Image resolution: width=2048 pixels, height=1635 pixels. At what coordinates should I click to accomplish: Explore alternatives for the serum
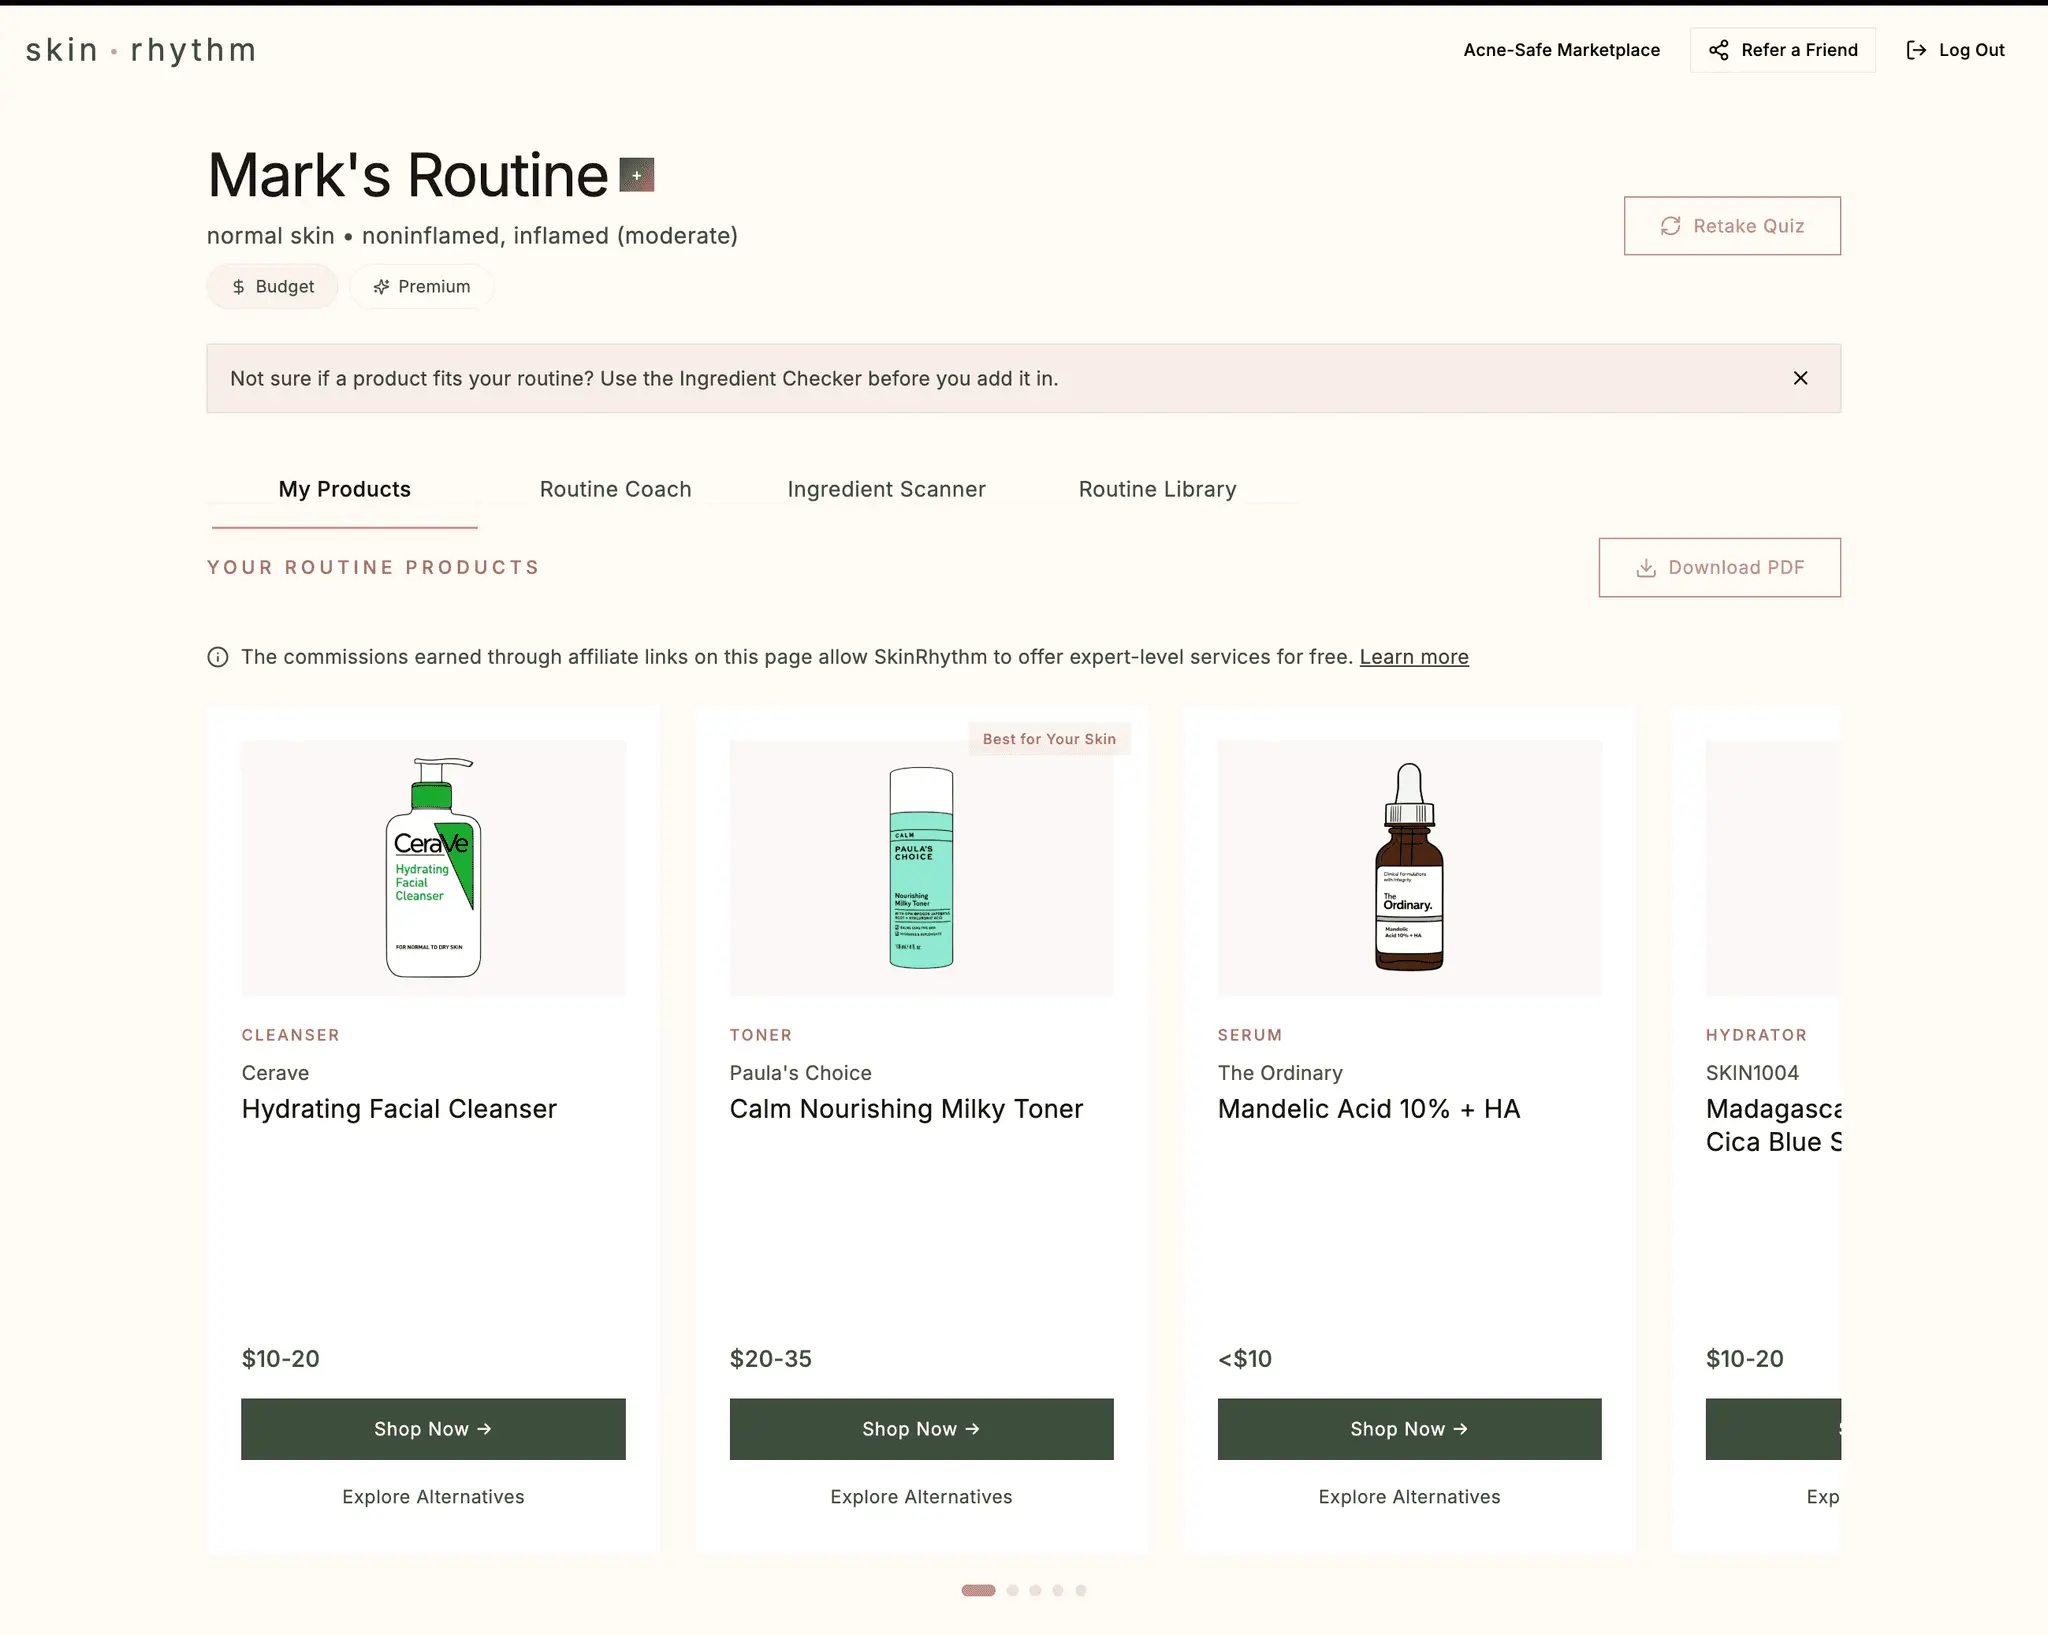click(1409, 1497)
